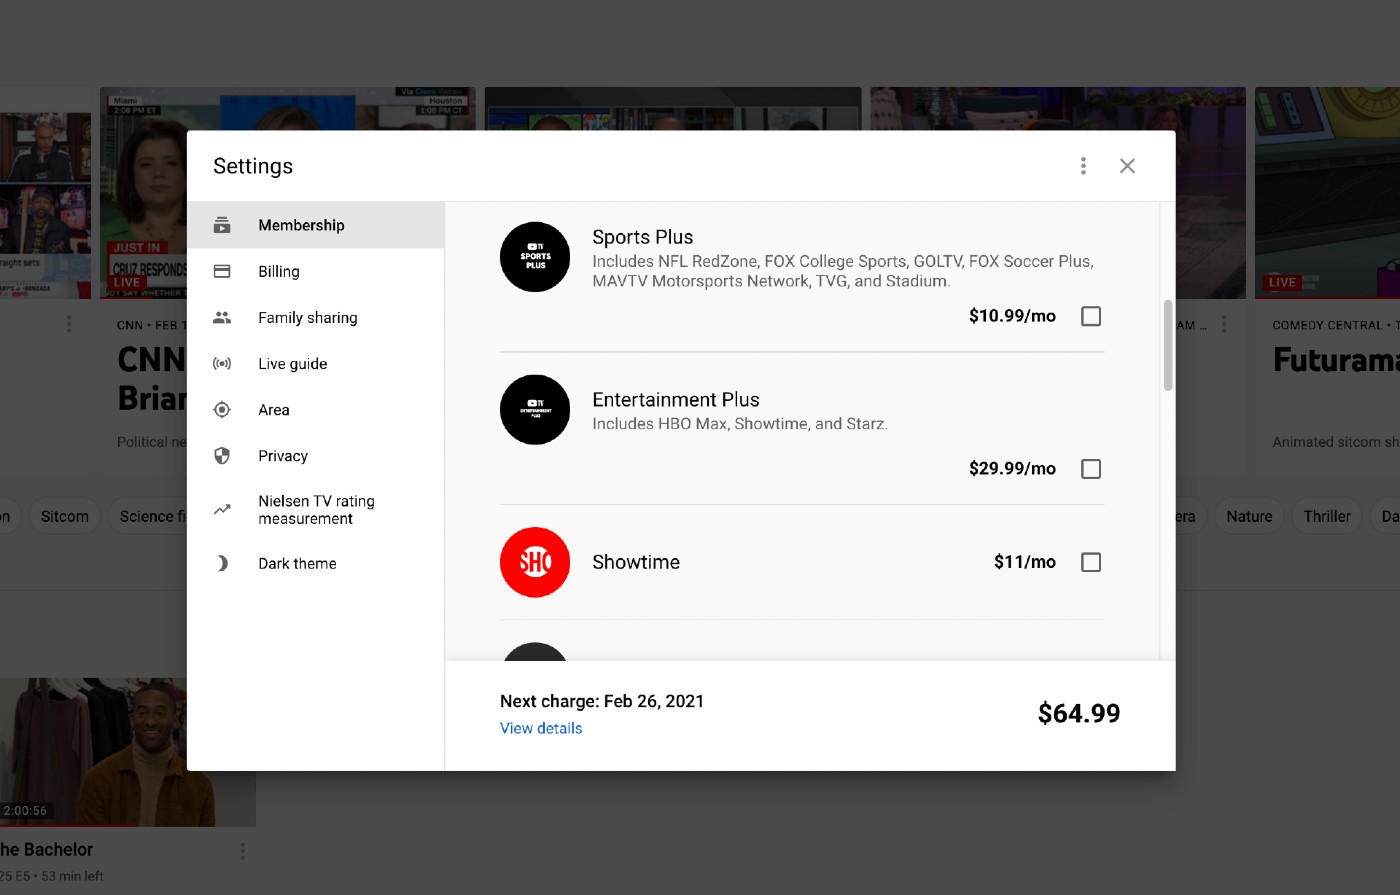Screen dimensions: 1400x895
Task: Switch to Family sharing settings
Action: tap(307, 317)
